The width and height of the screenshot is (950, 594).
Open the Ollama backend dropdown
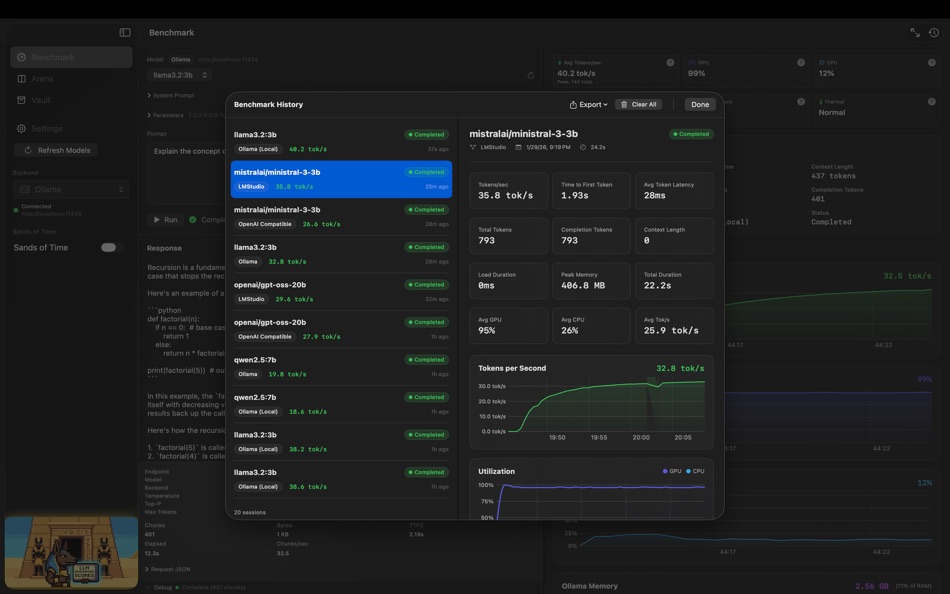click(71, 190)
